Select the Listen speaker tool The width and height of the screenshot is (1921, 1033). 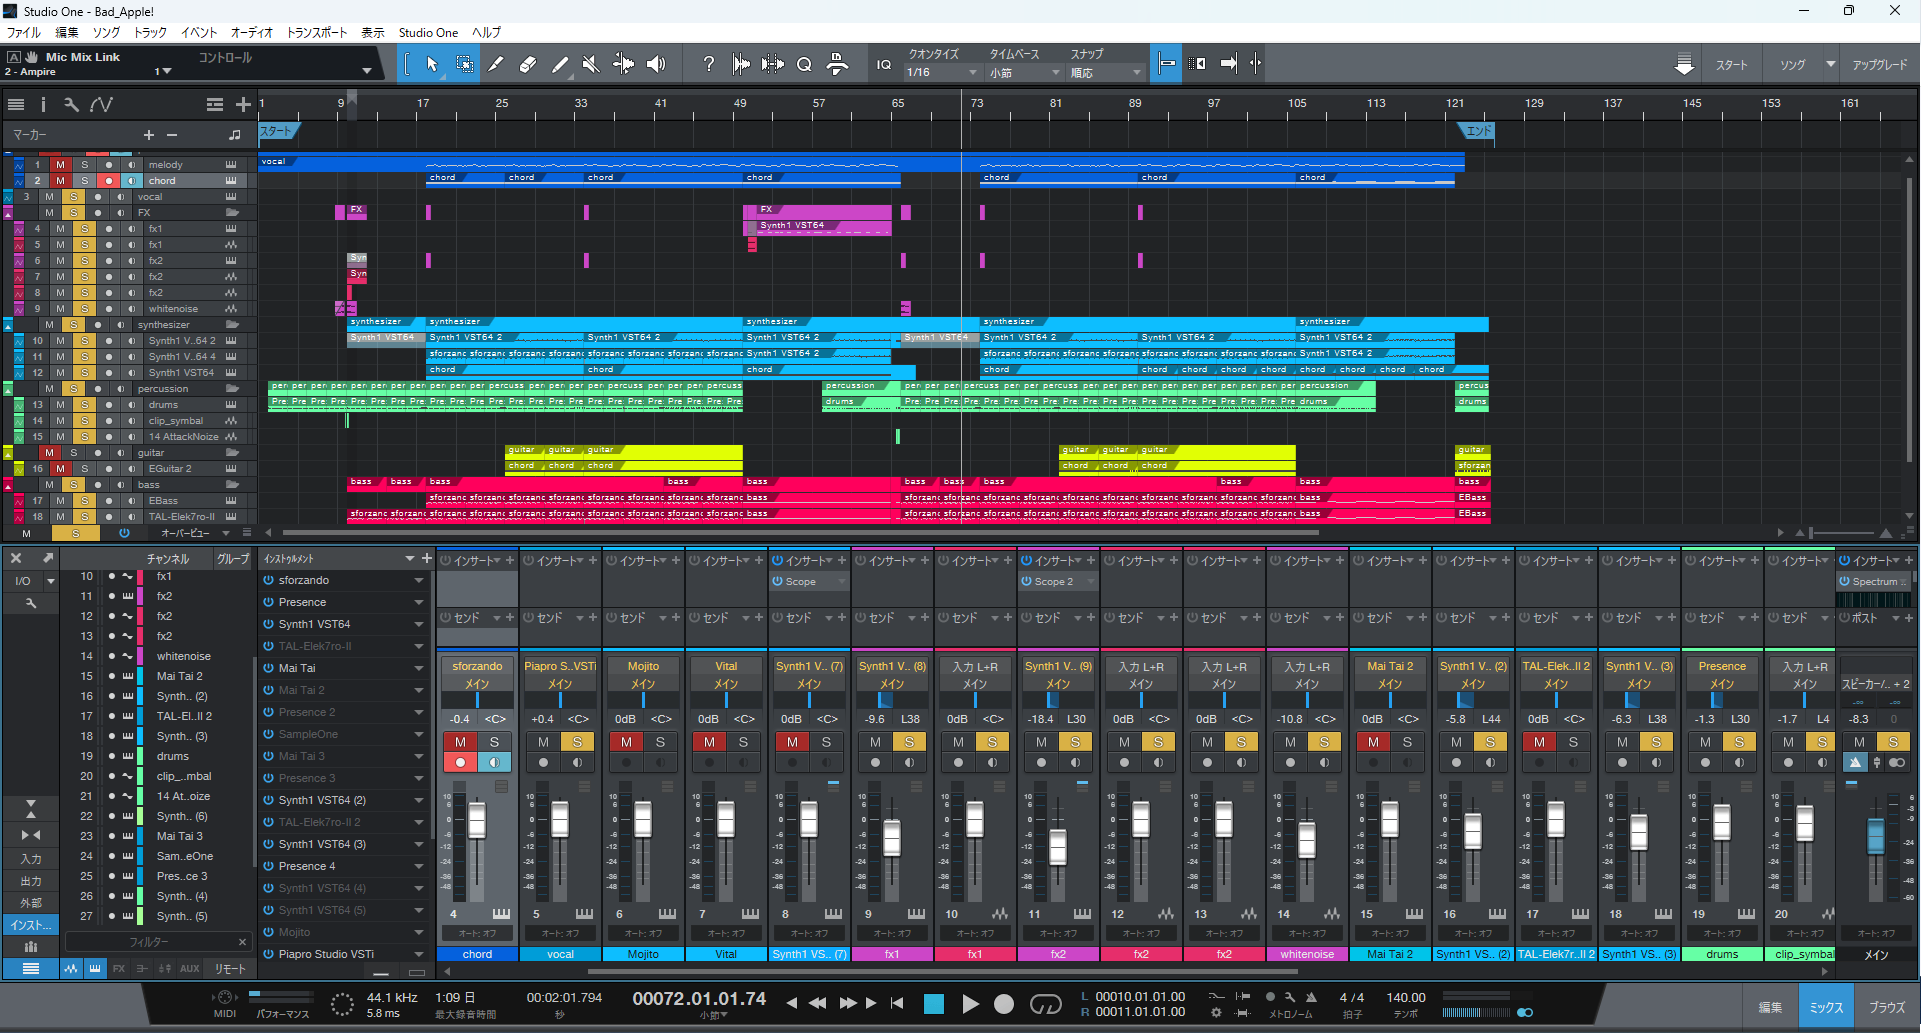point(656,64)
